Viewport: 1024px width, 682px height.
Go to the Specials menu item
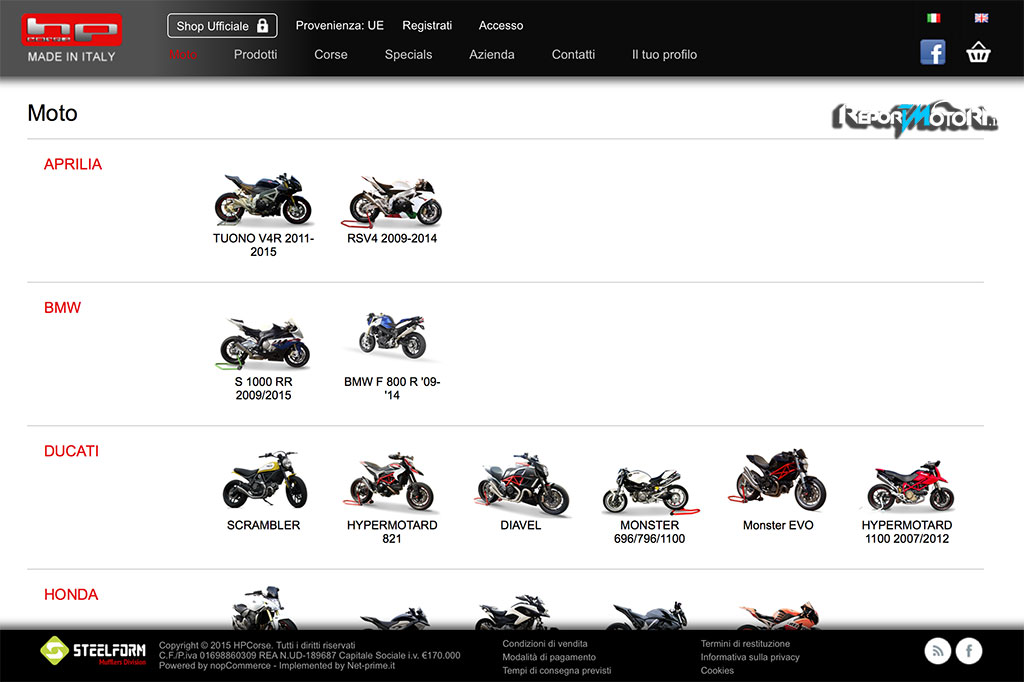408,55
